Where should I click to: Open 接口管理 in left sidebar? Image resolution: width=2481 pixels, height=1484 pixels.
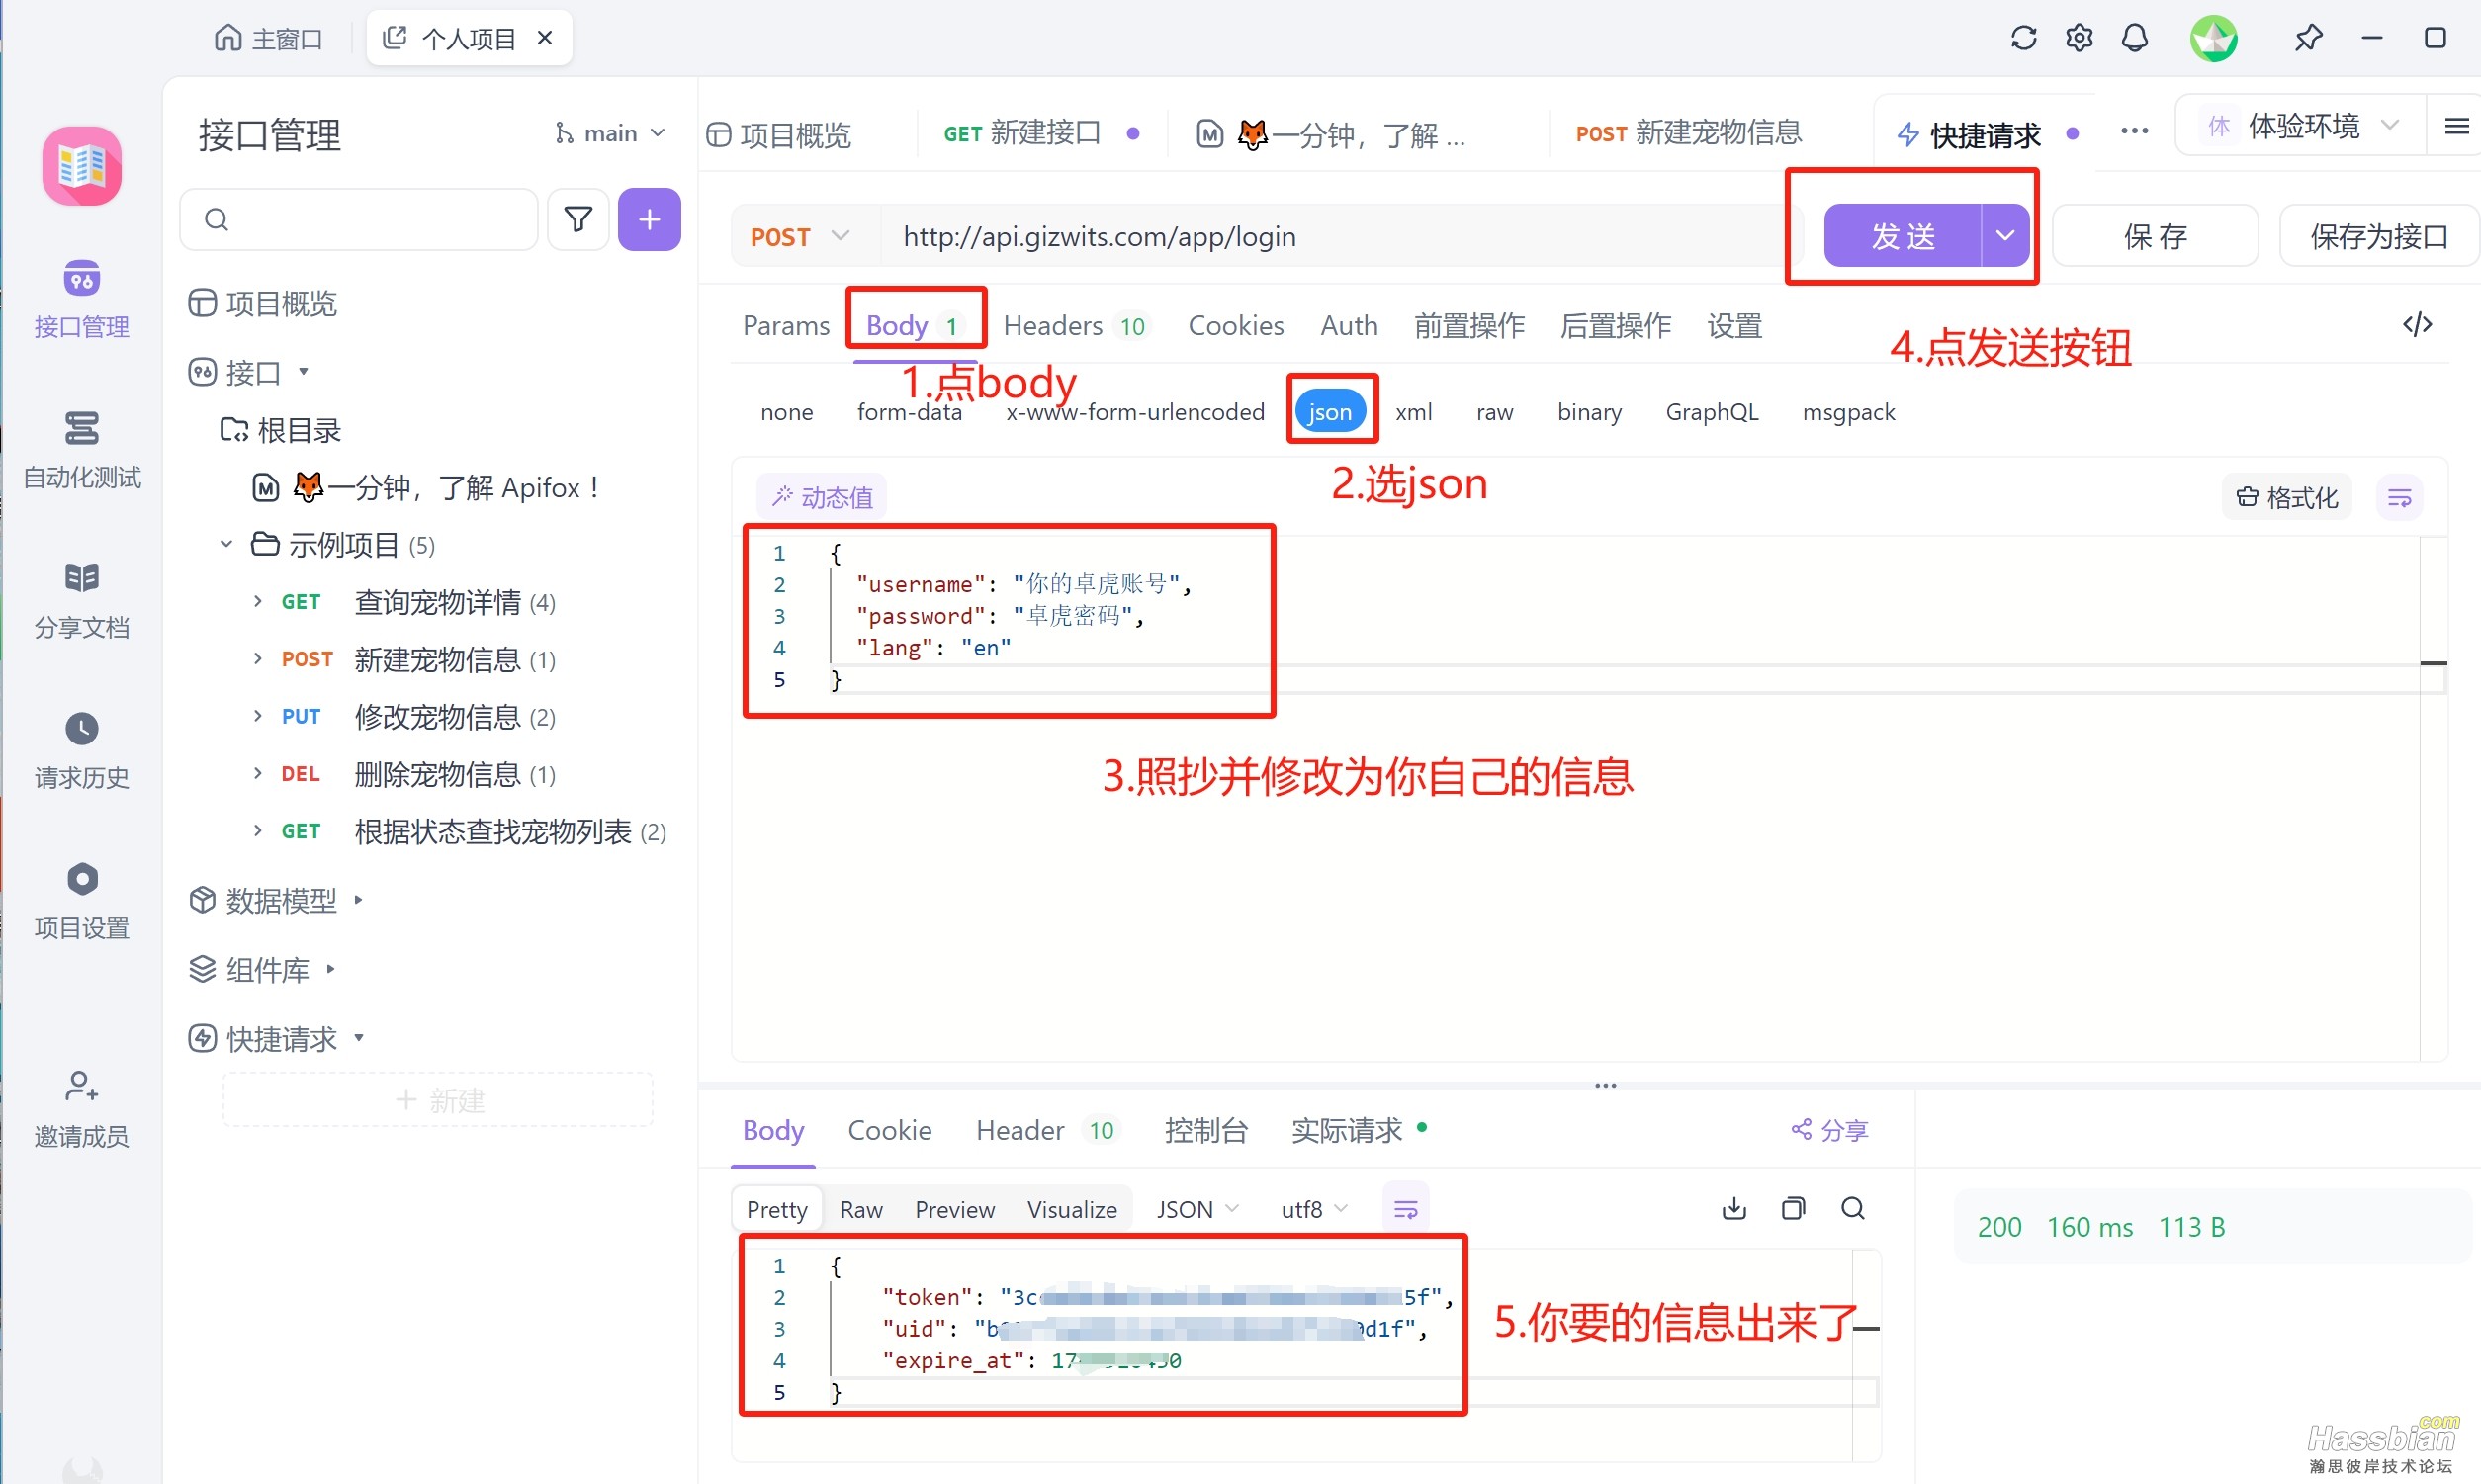coord(82,300)
